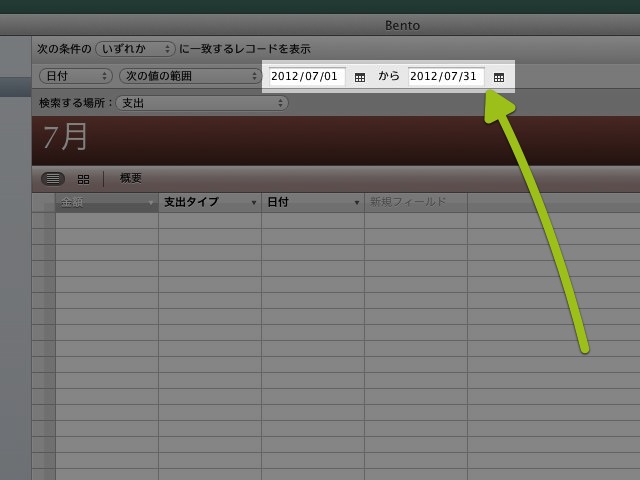Click the start date field 2012/07/01

coord(307,76)
